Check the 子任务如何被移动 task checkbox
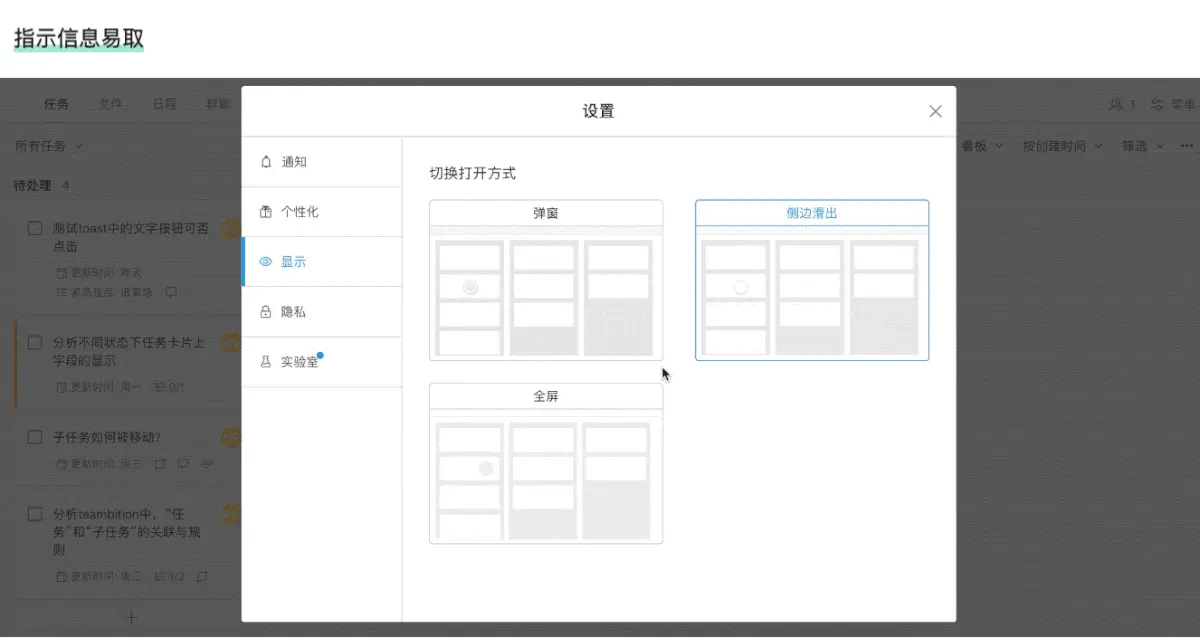This screenshot has height=638, width=1200. coord(35,437)
